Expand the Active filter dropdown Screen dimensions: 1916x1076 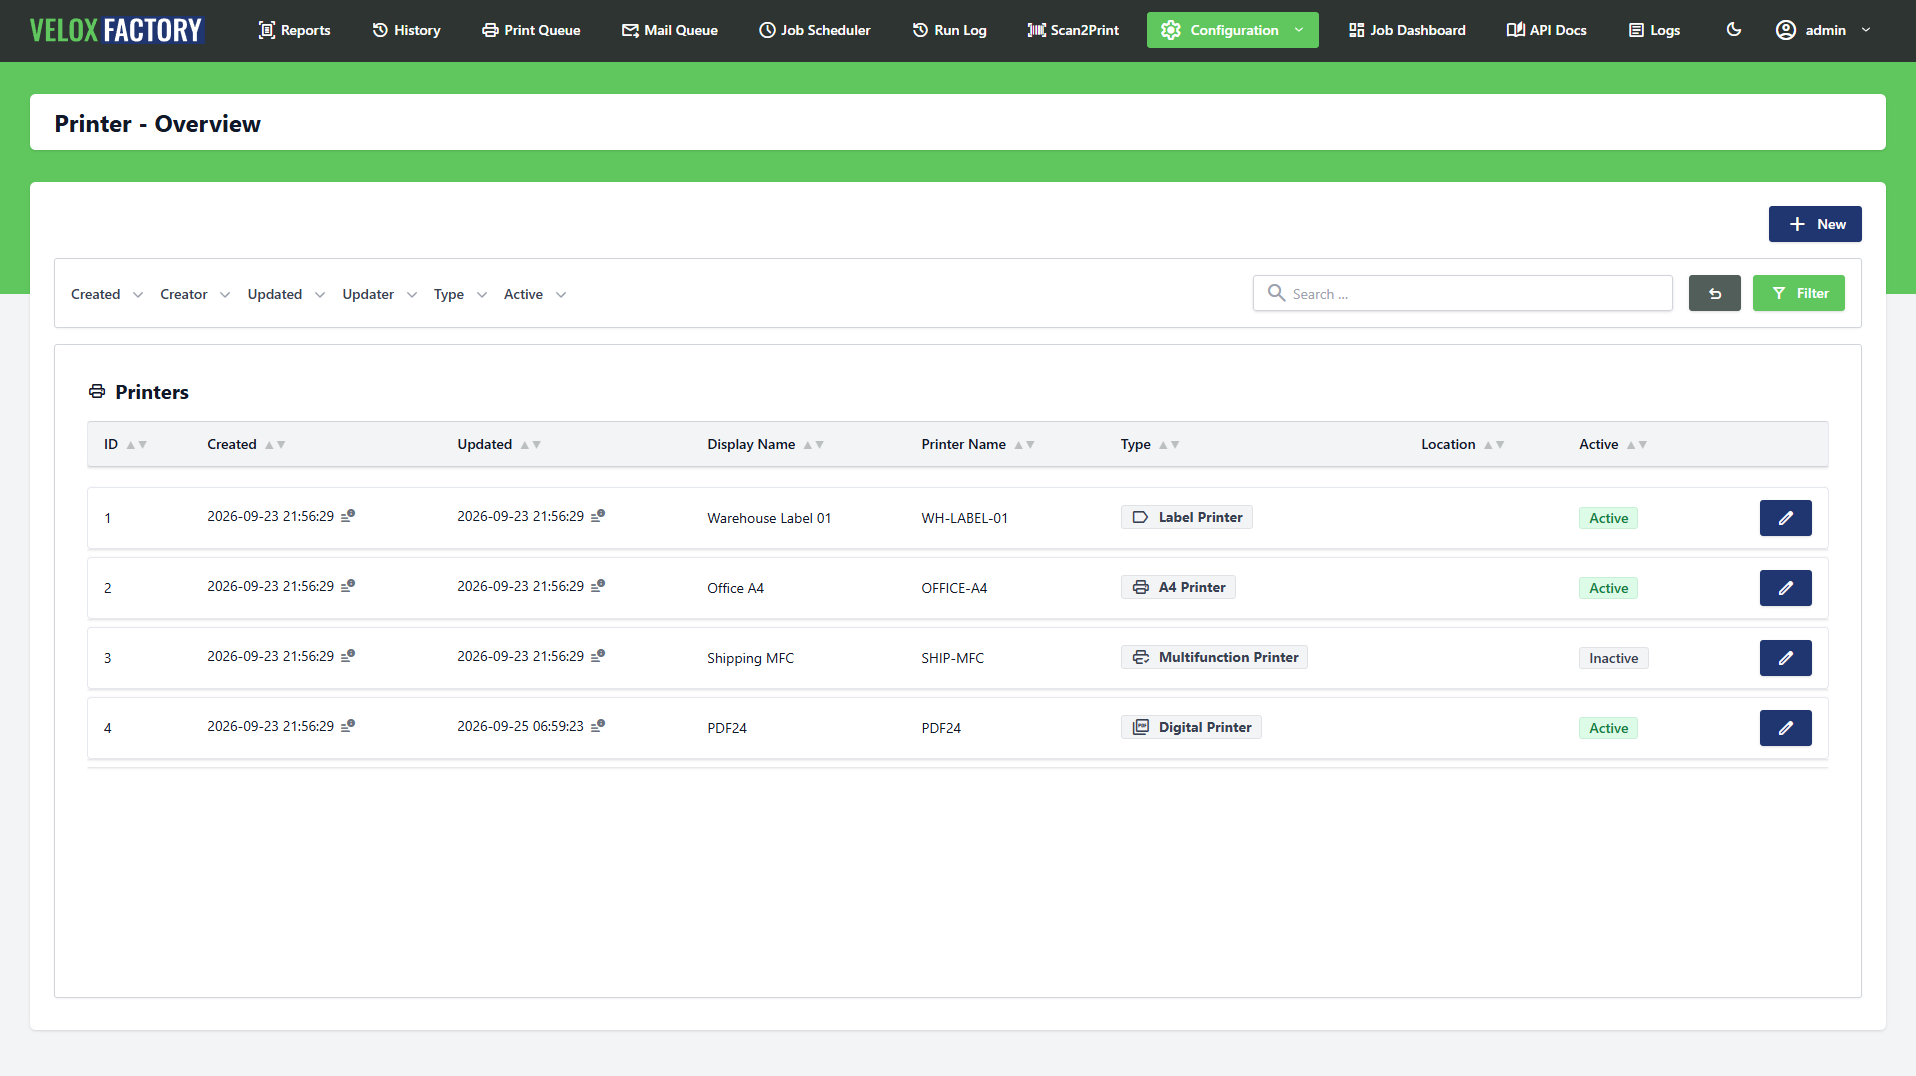(x=535, y=294)
